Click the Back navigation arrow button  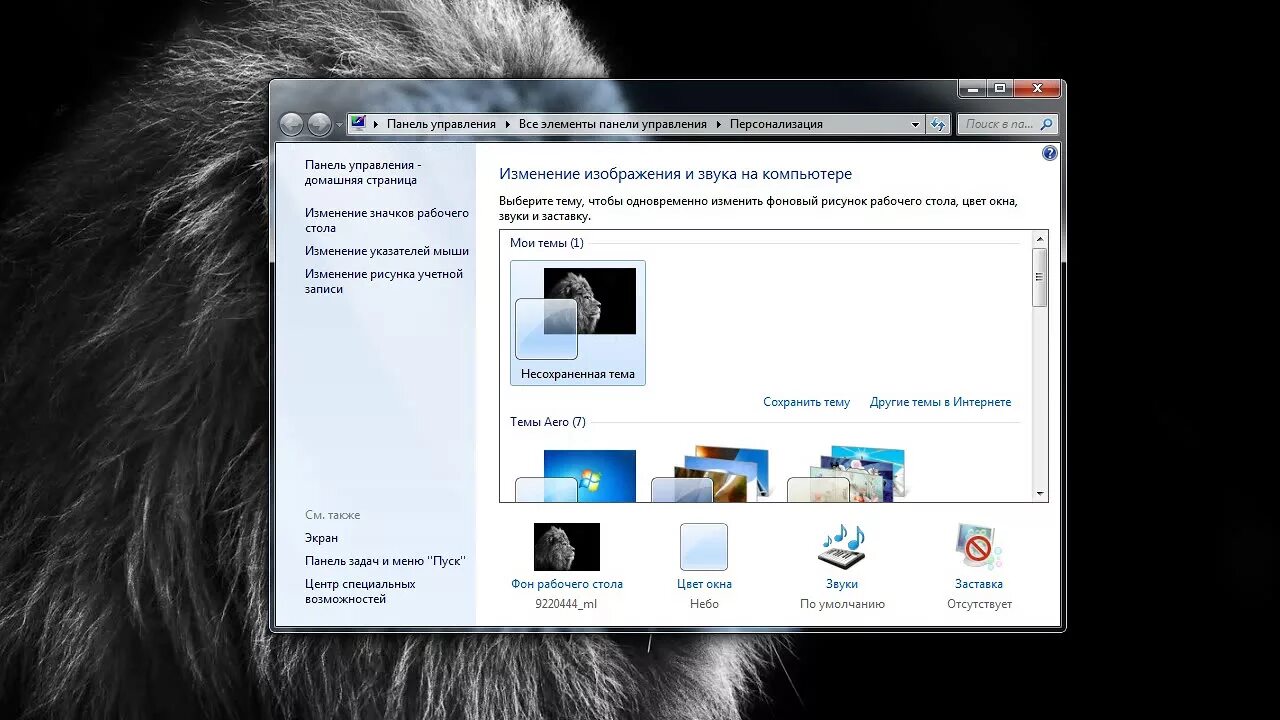pos(291,124)
